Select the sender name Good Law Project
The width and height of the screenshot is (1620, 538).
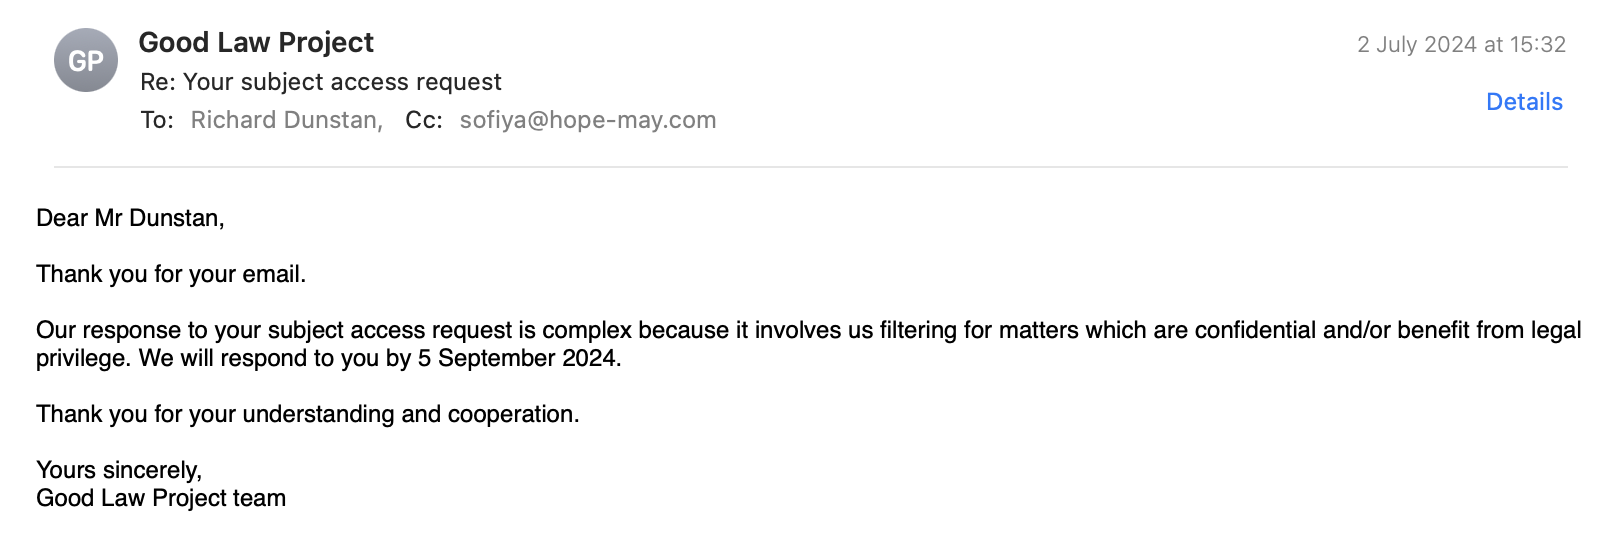[x=256, y=43]
